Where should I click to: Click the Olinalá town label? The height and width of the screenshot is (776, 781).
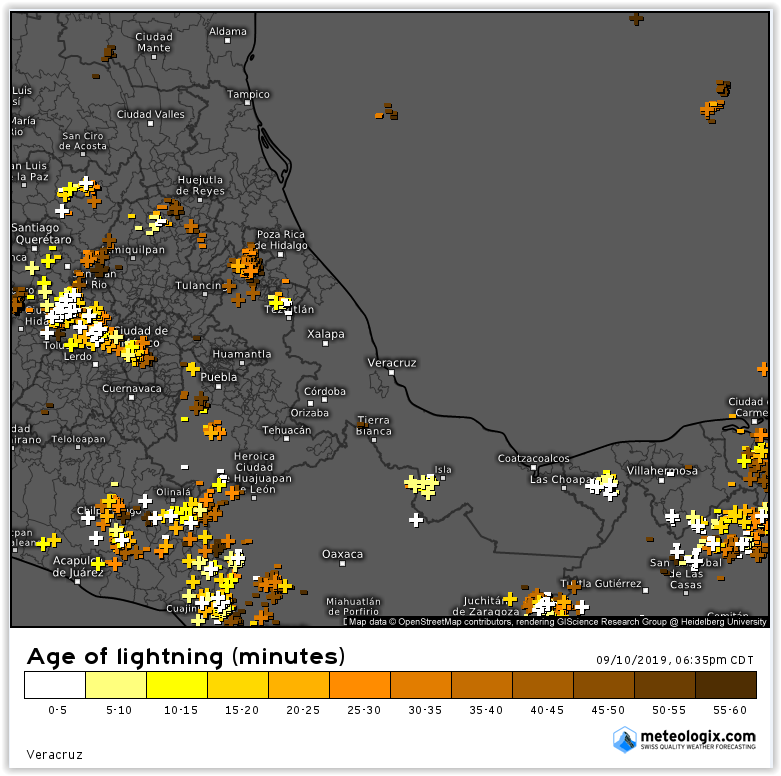pos(173,492)
